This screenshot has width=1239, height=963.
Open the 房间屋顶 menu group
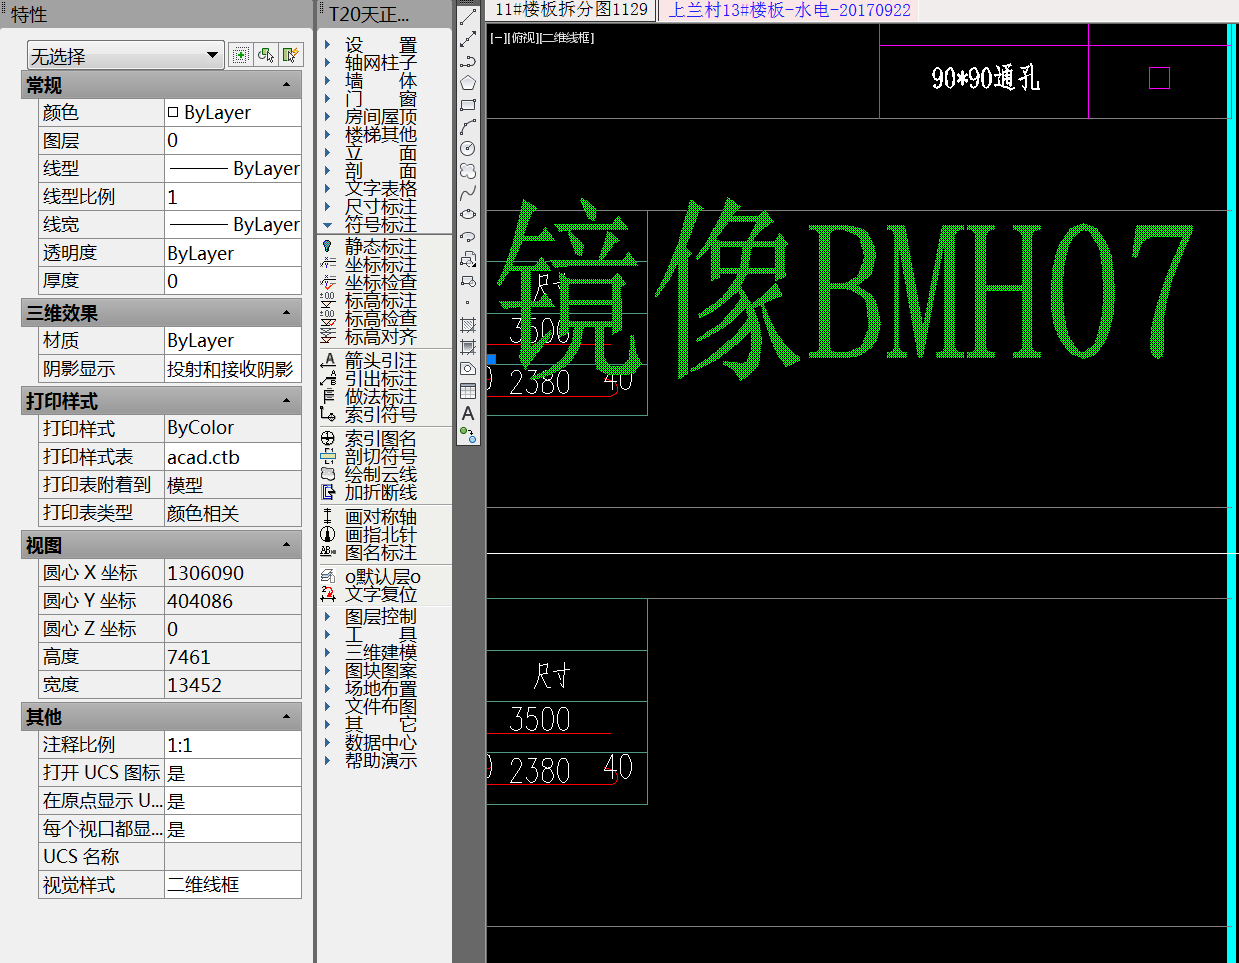click(x=380, y=117)
